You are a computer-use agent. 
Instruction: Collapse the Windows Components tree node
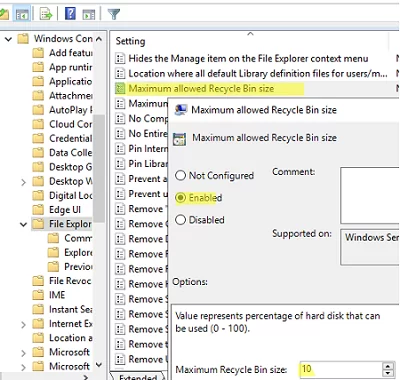click(8, 39)
